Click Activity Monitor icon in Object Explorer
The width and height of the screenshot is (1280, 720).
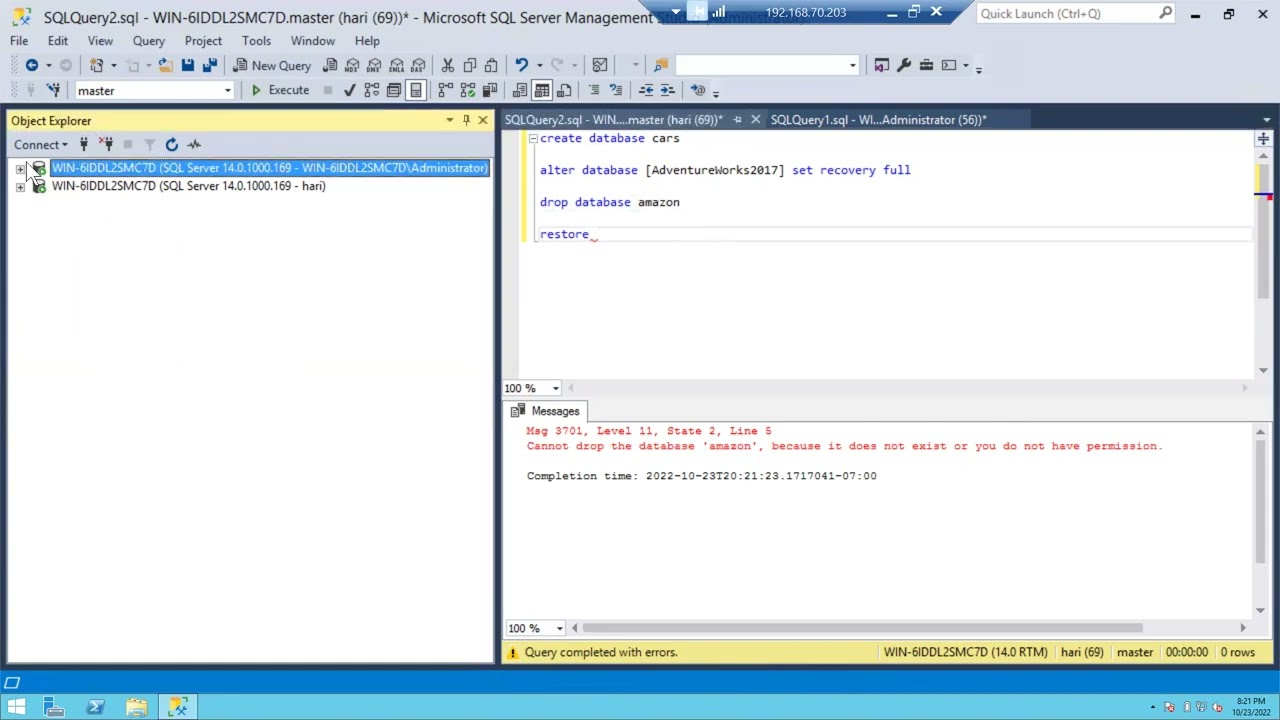tap(194, 144)
